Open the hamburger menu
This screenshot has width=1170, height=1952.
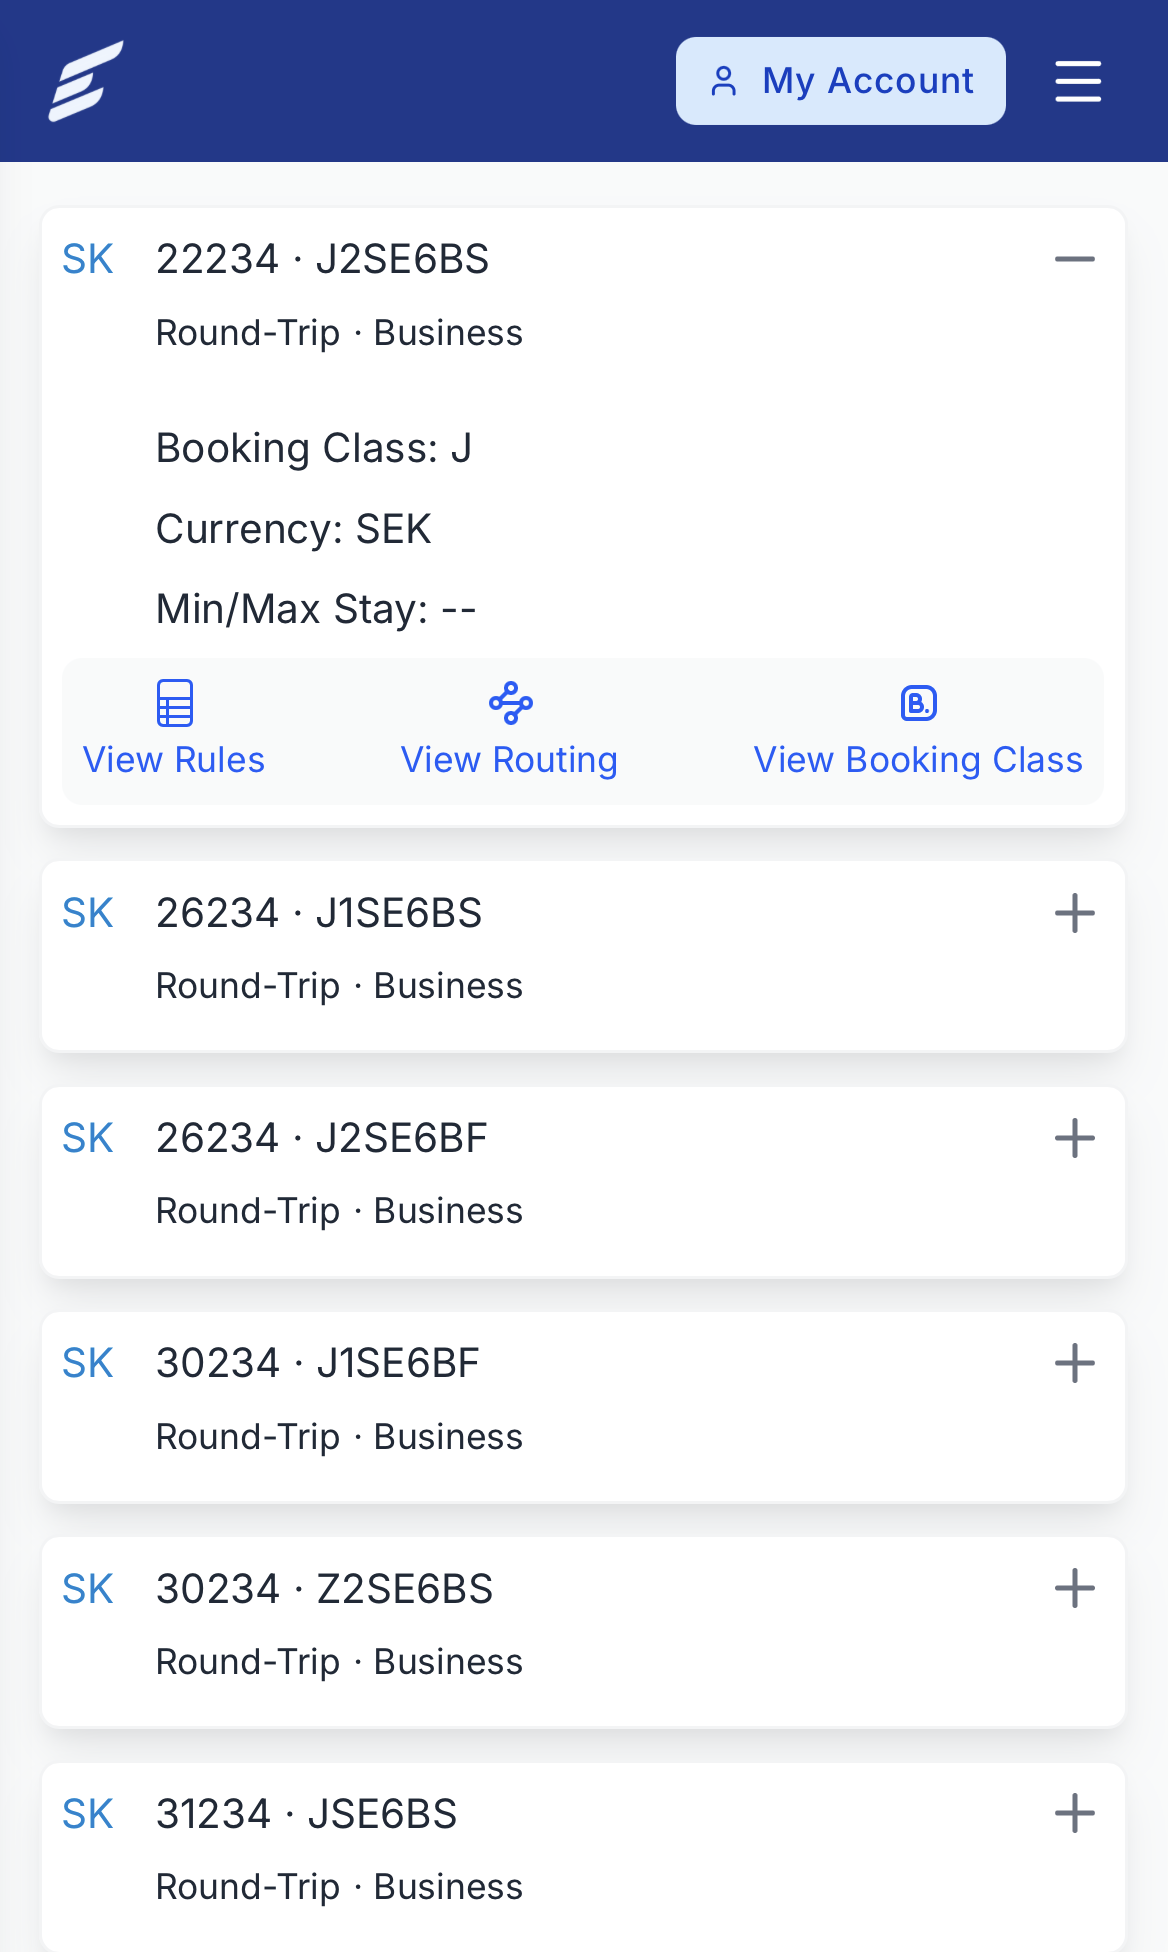point(1078,81)
